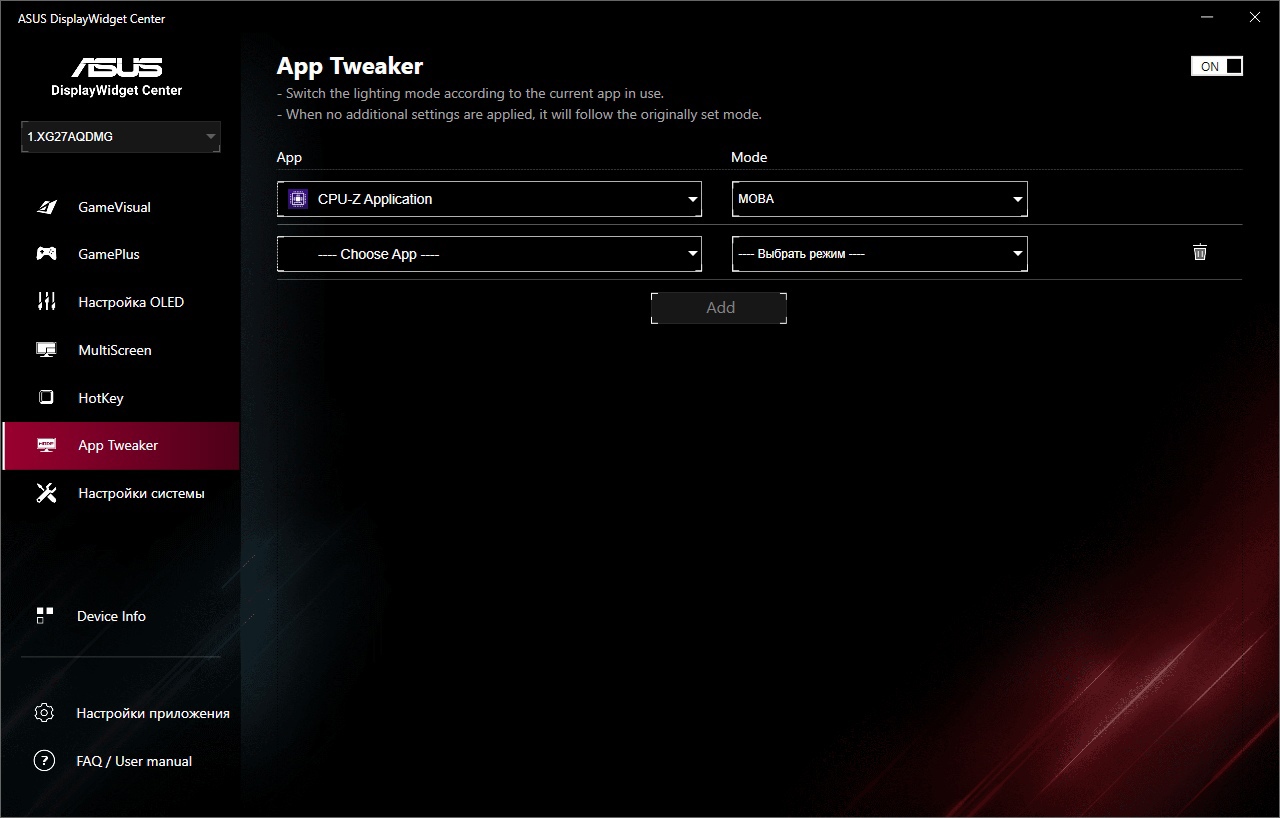Open the GamePlus section
Viewport: 1280px width, 818px height.
(120, 254)
